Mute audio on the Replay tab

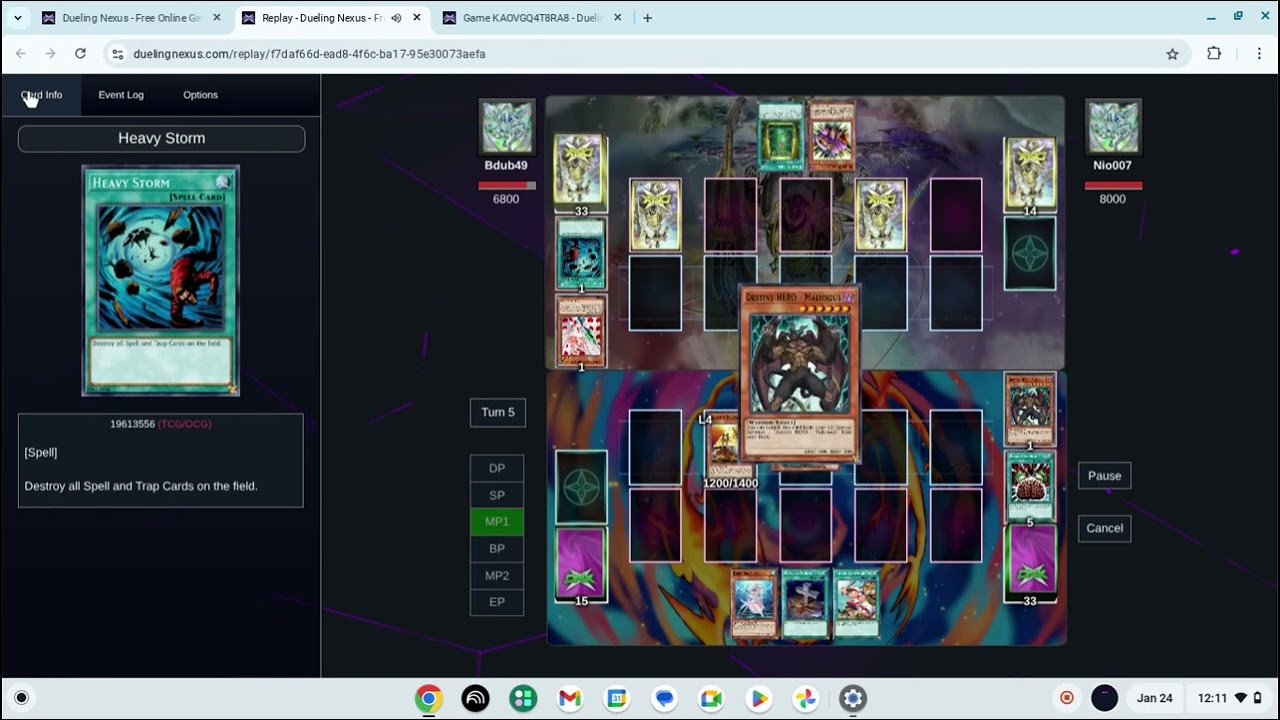(x=396, y=18)
